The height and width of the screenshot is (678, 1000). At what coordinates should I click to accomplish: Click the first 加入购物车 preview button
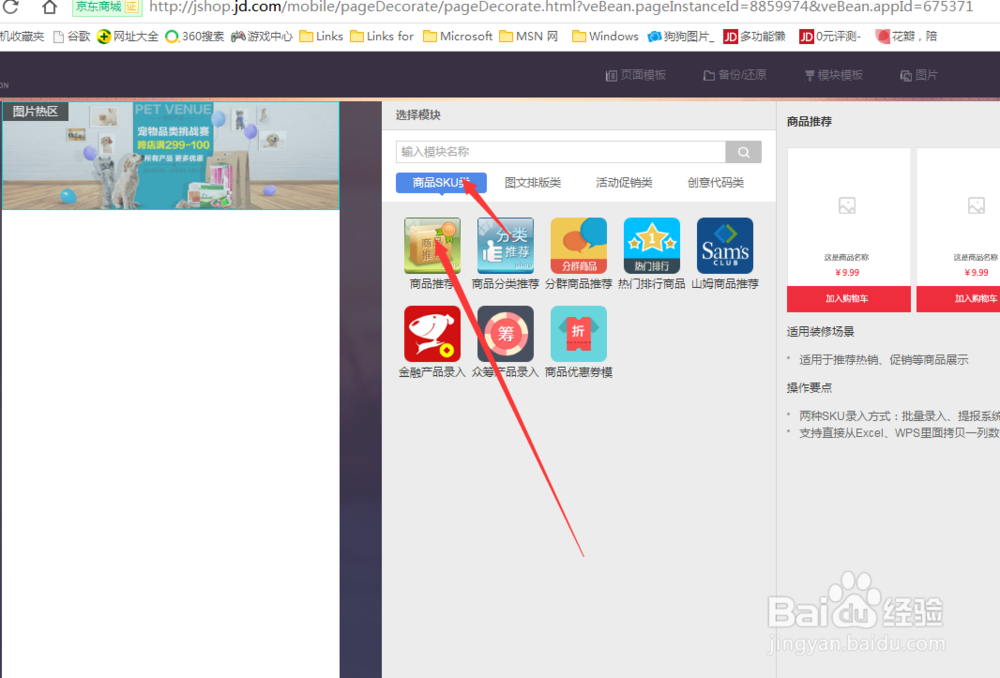(x=848, y=298)
